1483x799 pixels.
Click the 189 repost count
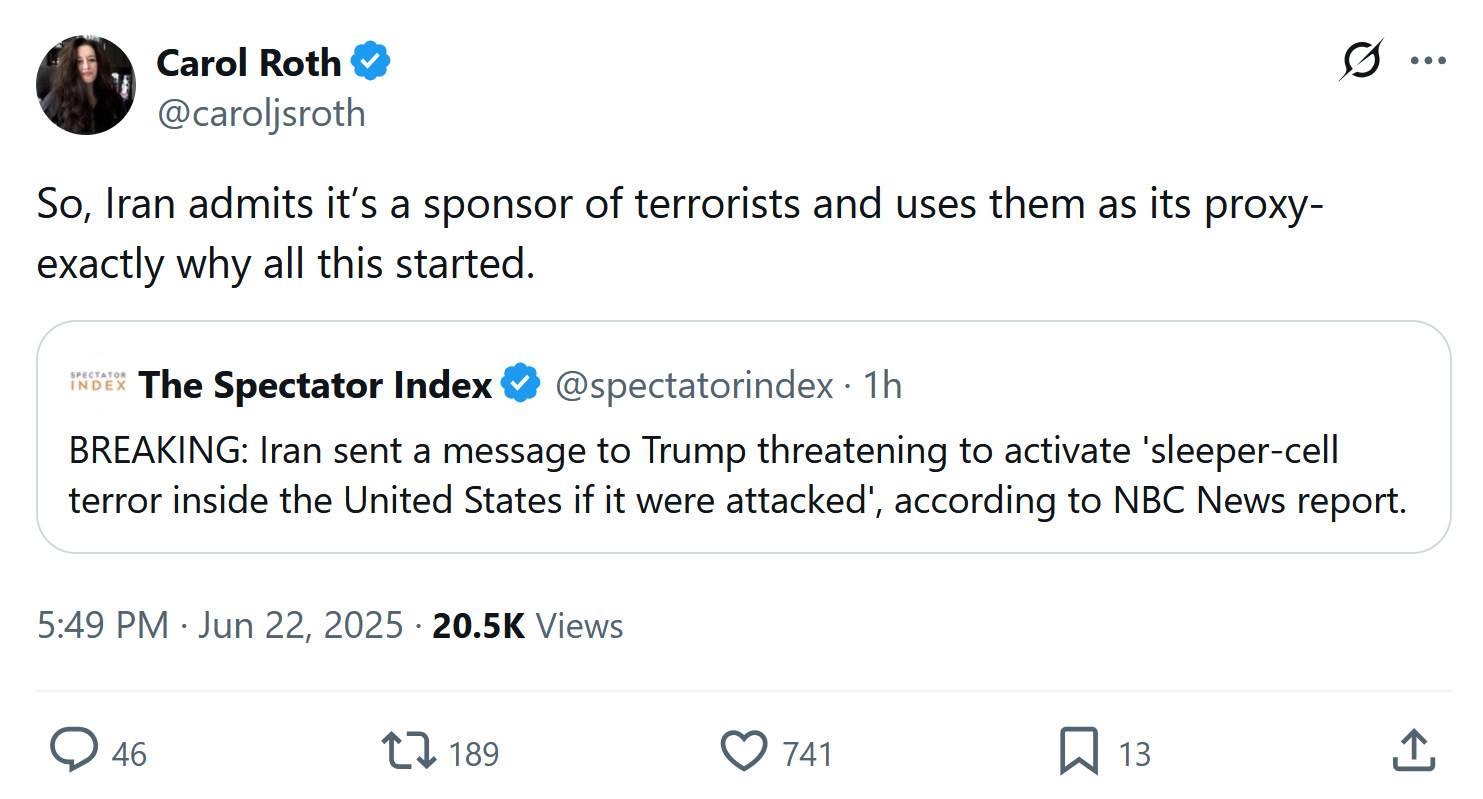[473, 753]
